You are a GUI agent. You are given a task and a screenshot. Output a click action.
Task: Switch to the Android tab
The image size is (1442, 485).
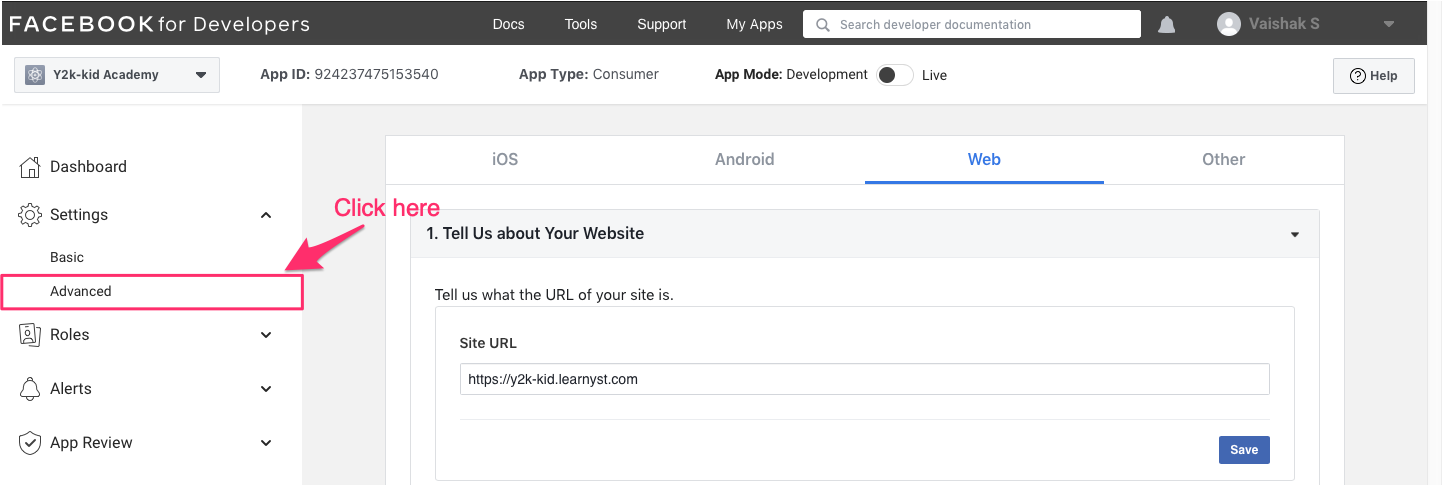coord(745,159)
